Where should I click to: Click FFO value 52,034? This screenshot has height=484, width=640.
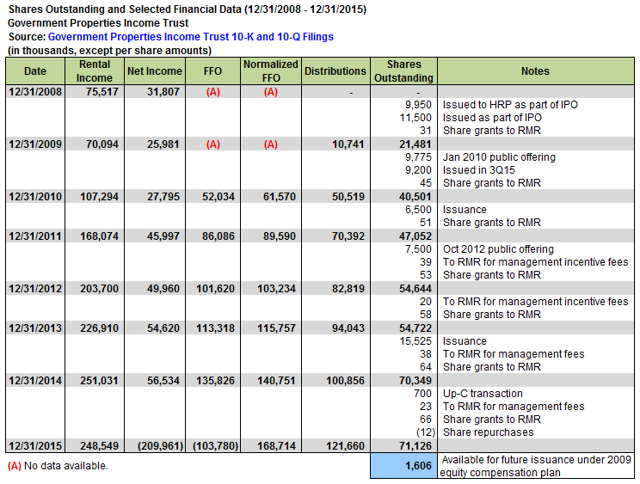point(218,197)
